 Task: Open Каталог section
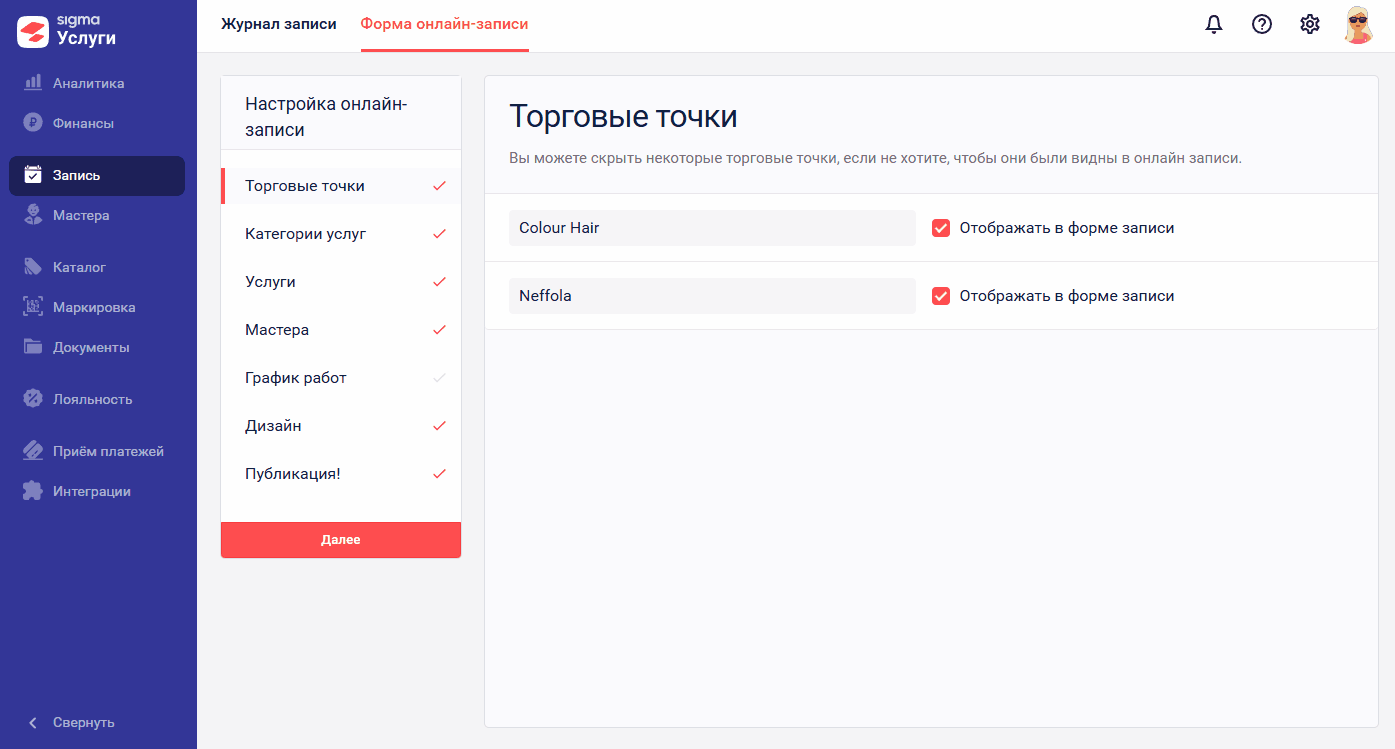click(x=97, y=267)
